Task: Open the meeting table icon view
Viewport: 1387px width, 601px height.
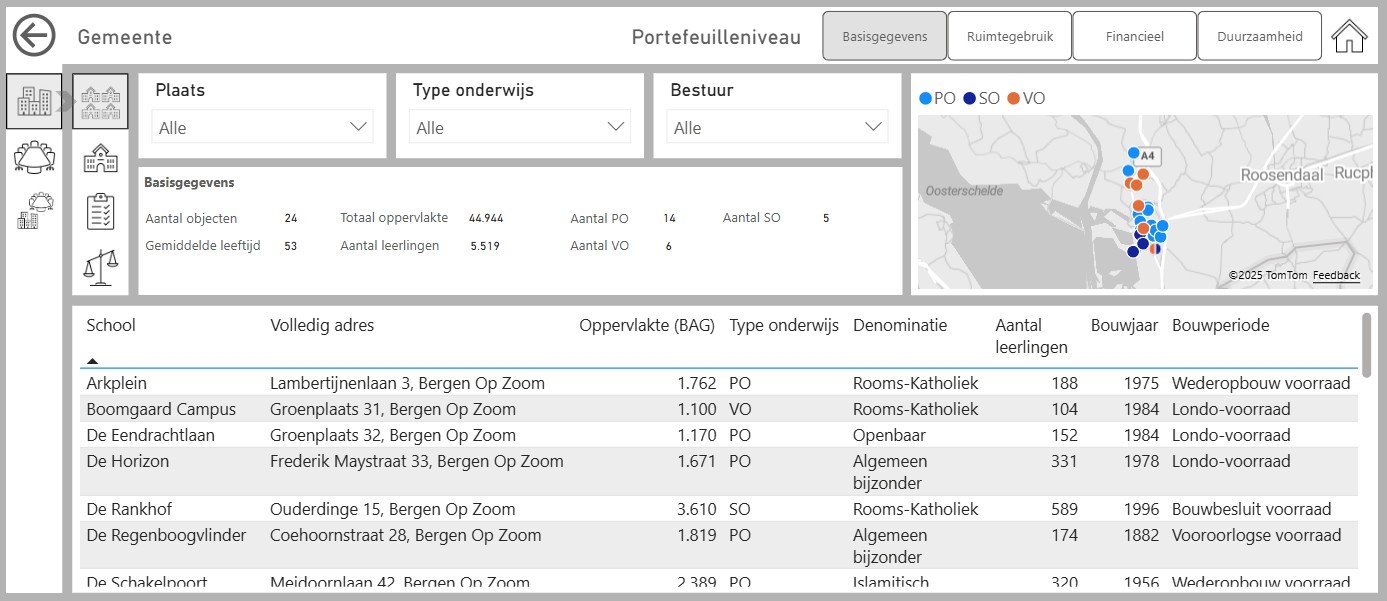Action: tap(34, 156)
